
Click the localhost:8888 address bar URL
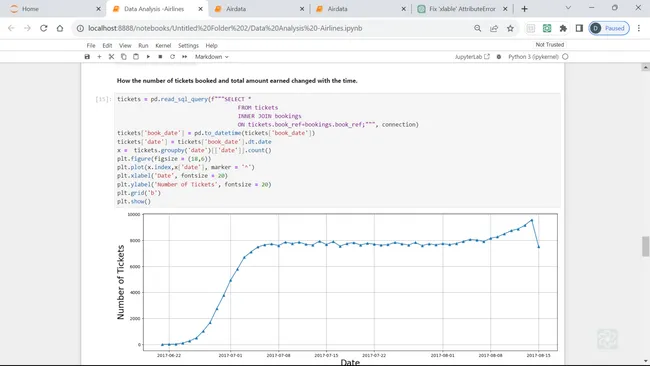(225, 28)
